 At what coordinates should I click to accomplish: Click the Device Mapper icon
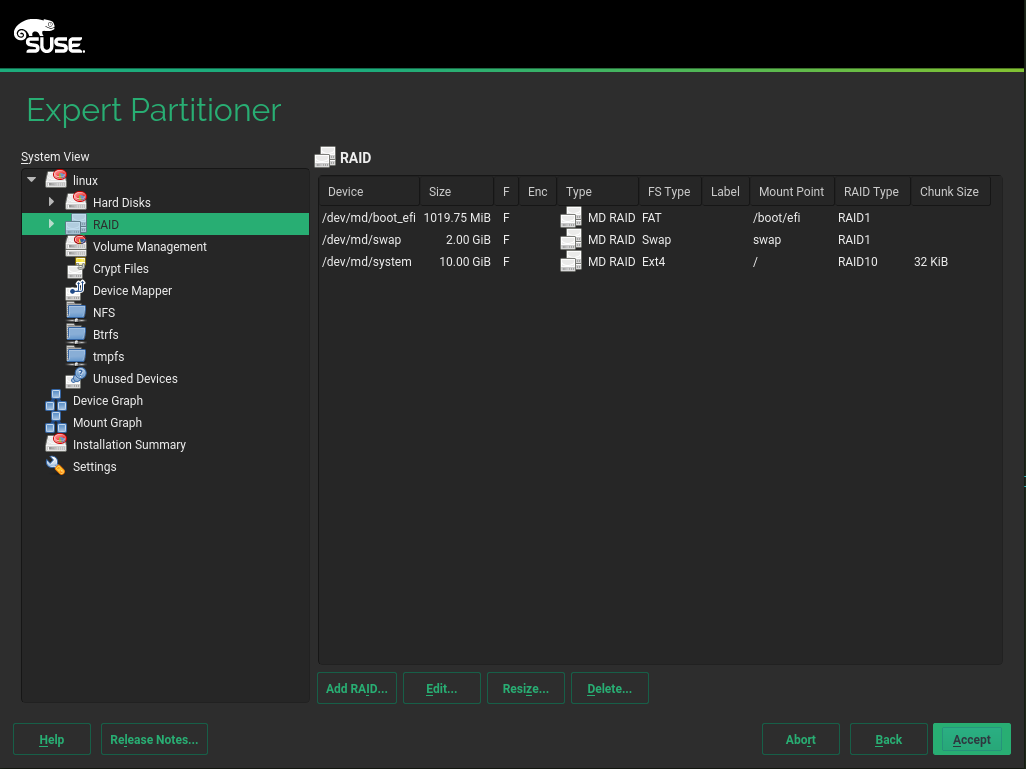(77, 290)
